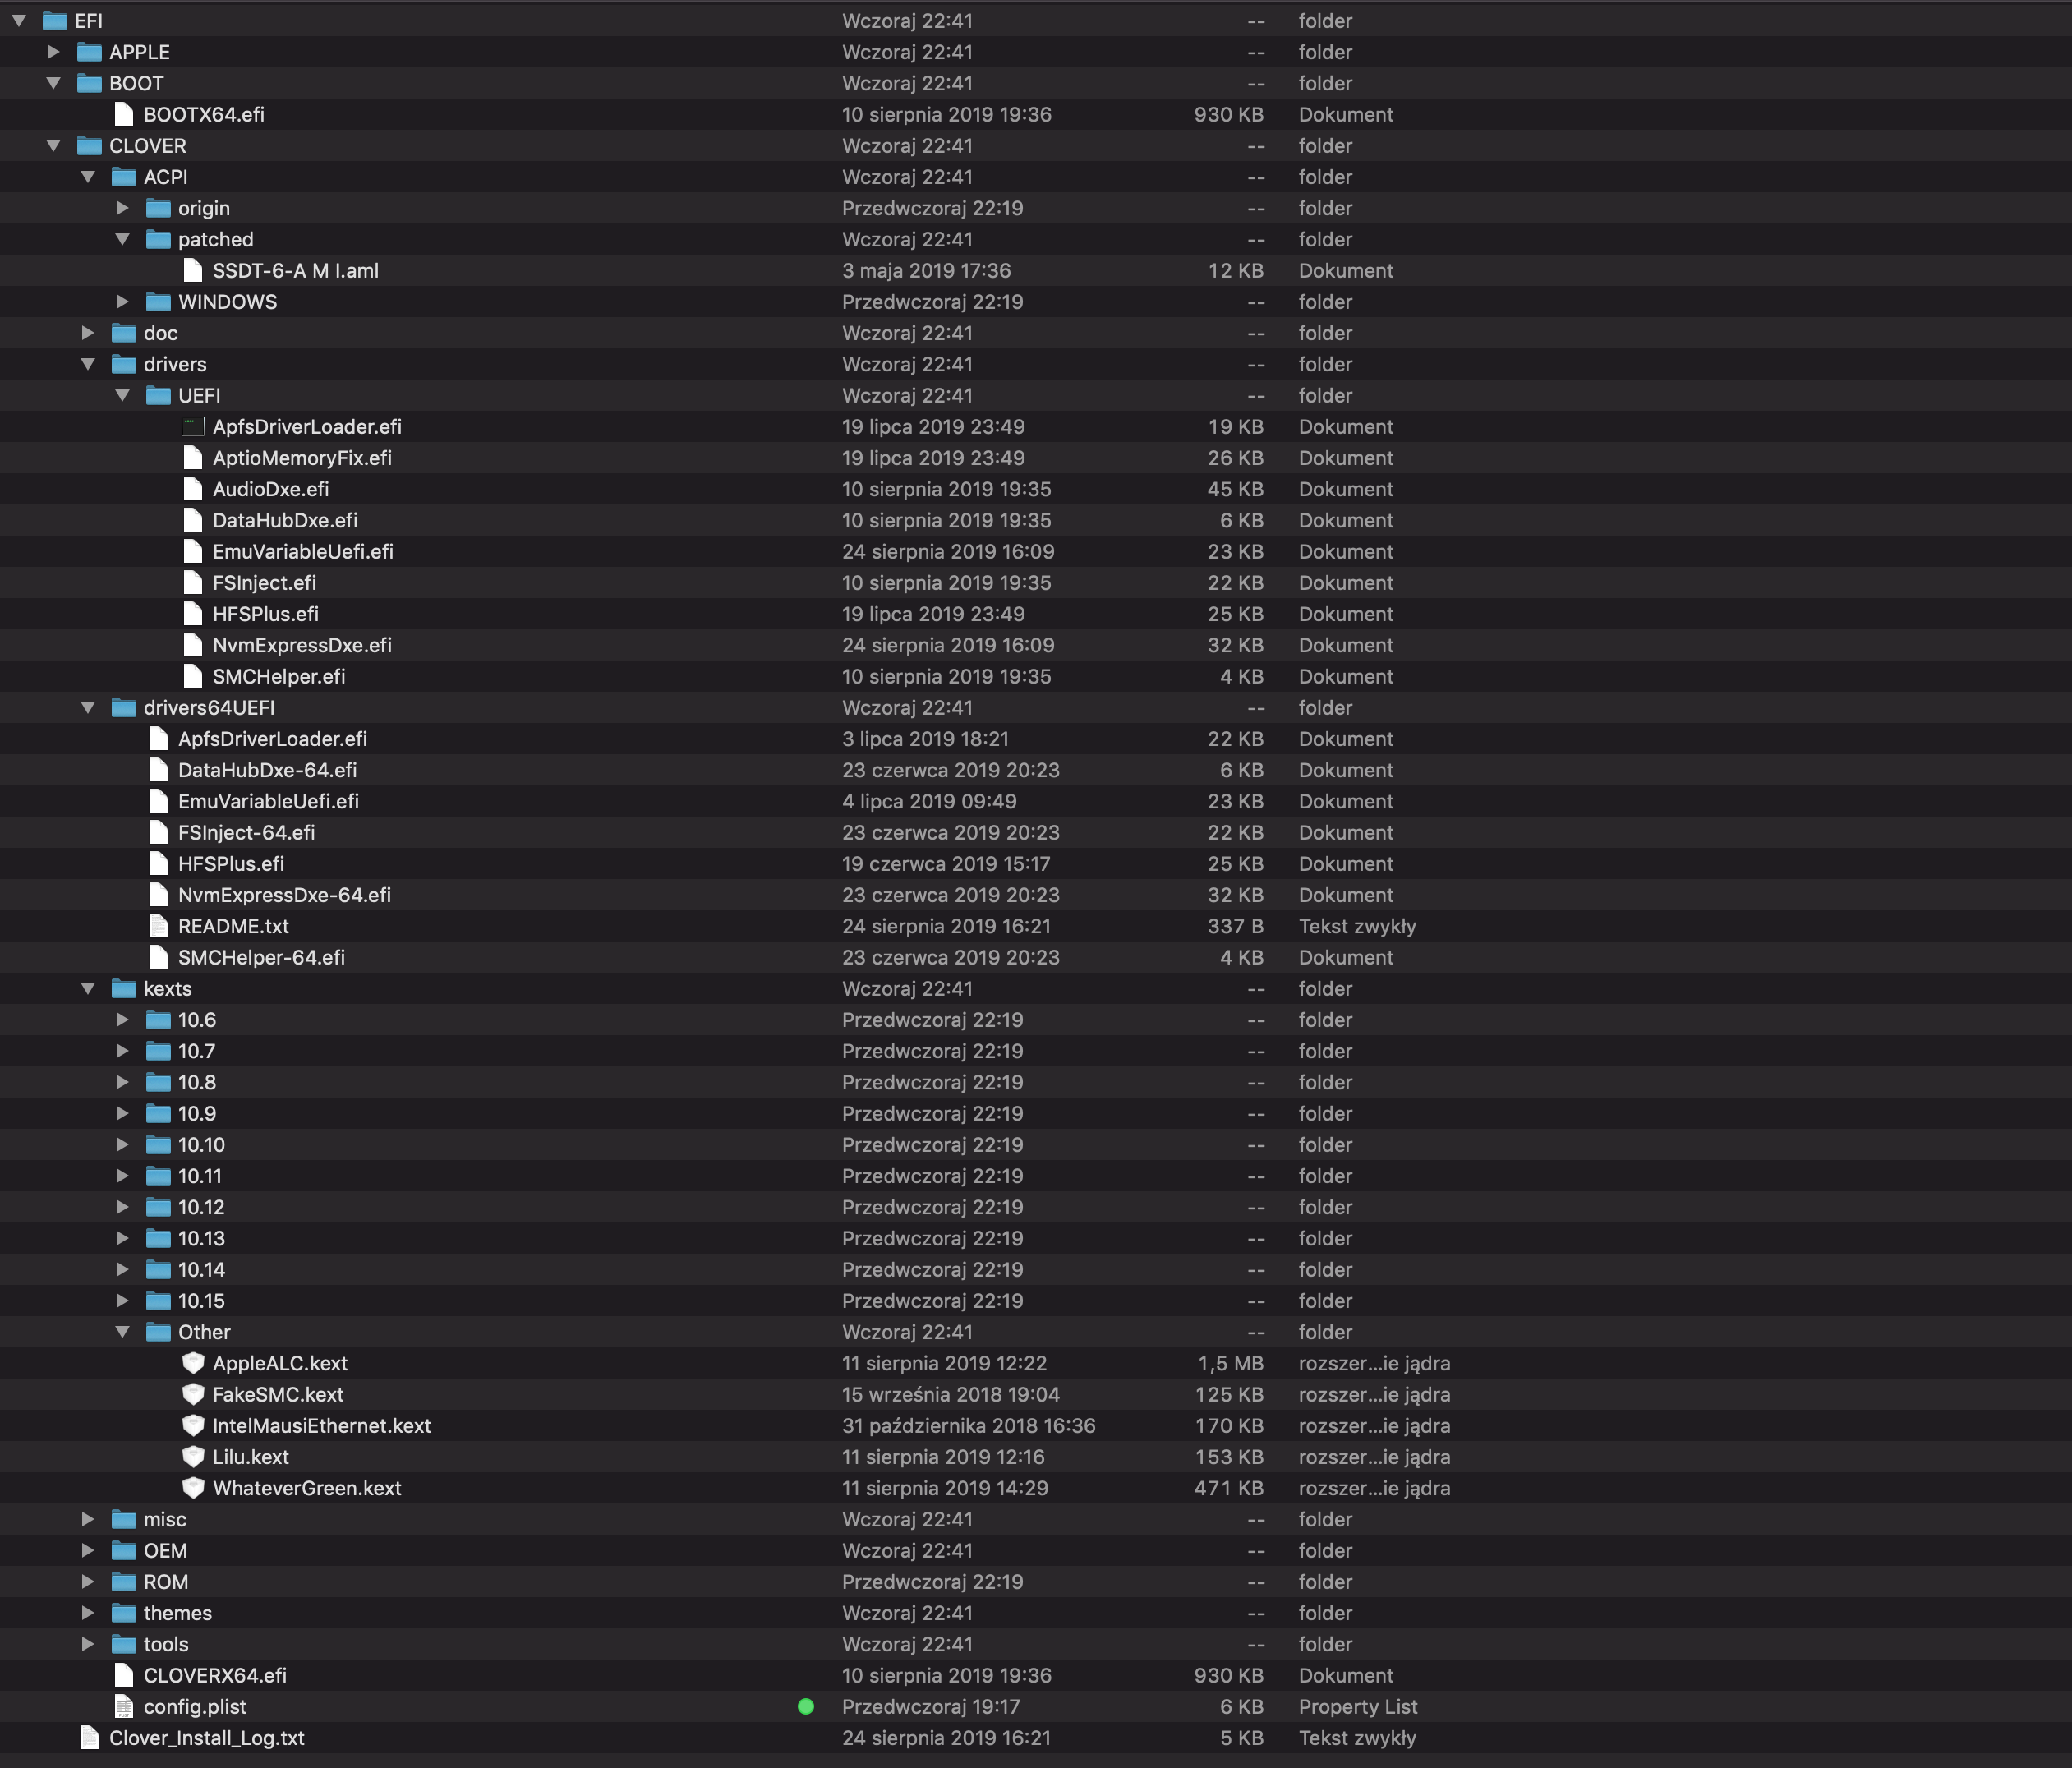Viewport: 2072px width, 1768px height.
Task: Select the ACPI folder name
Action: (x=165, y=177)
